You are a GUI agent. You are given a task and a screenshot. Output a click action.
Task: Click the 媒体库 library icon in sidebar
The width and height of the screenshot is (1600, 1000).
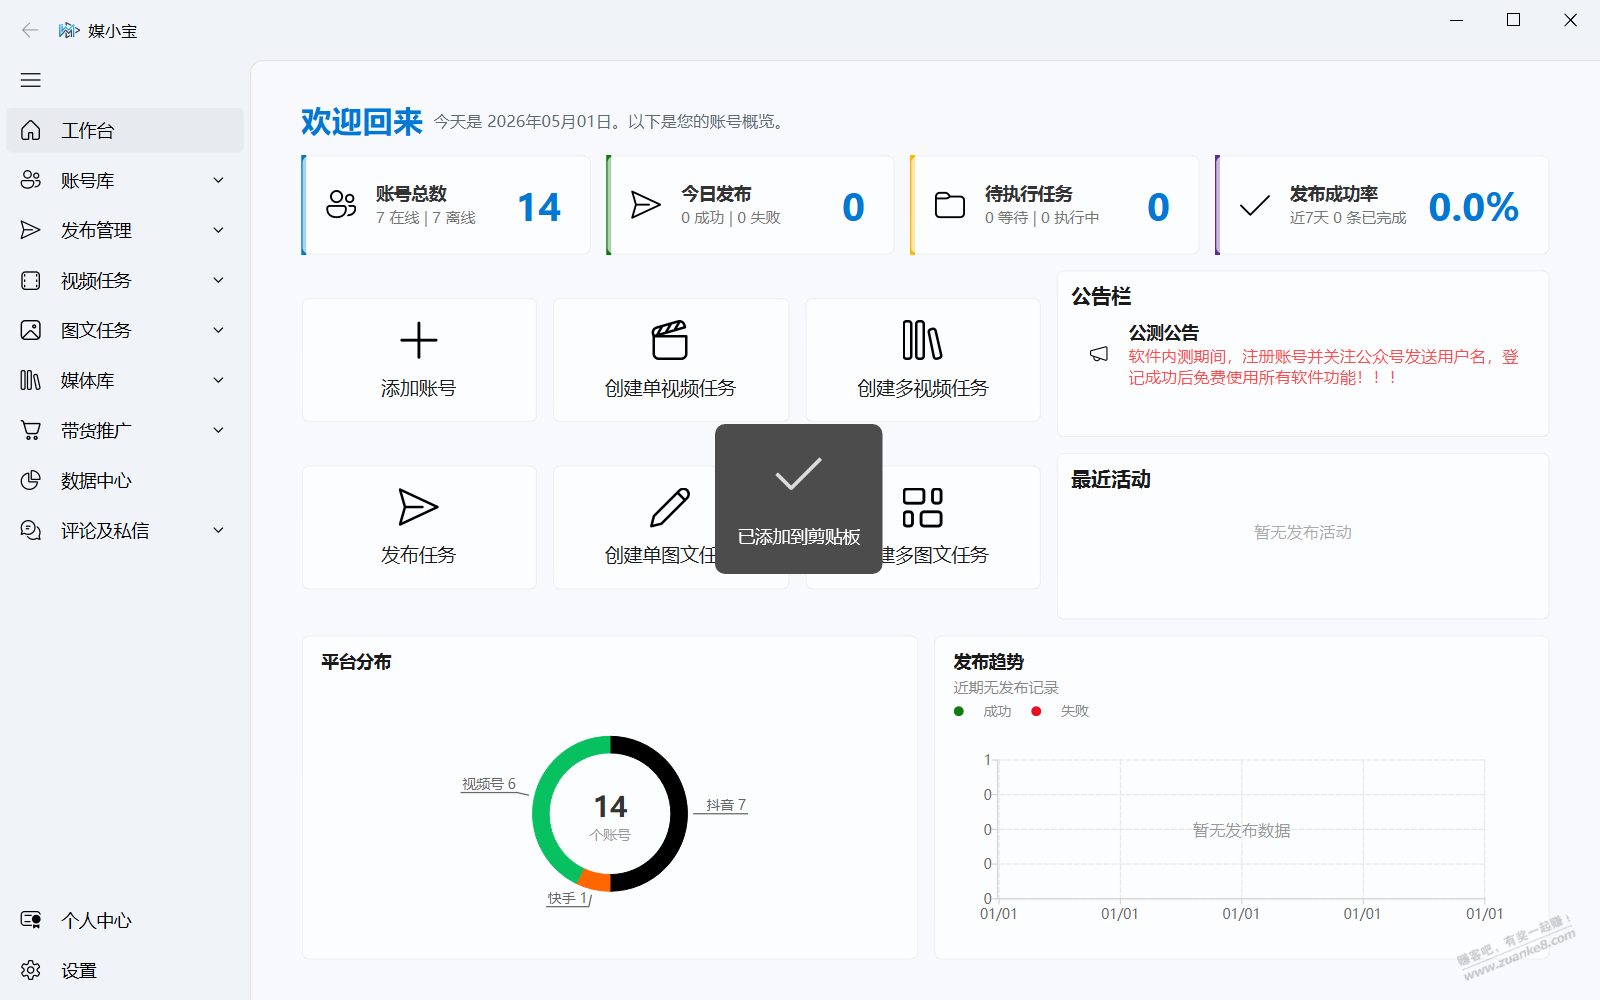[x=31, y=380]
